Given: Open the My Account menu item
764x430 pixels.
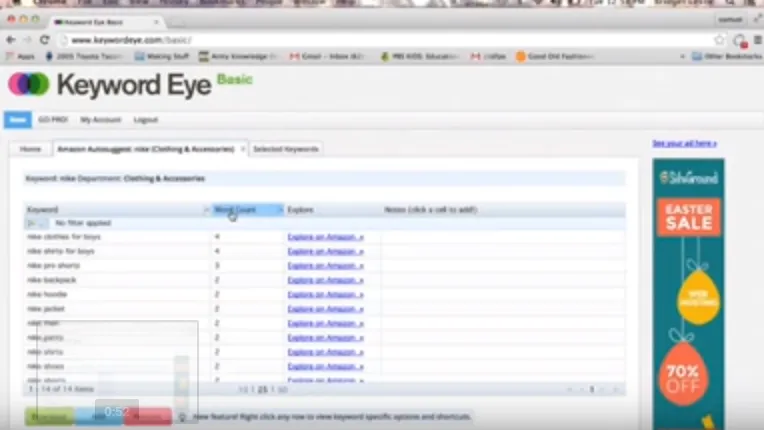Looking at the screenshot, I should 101,120.
